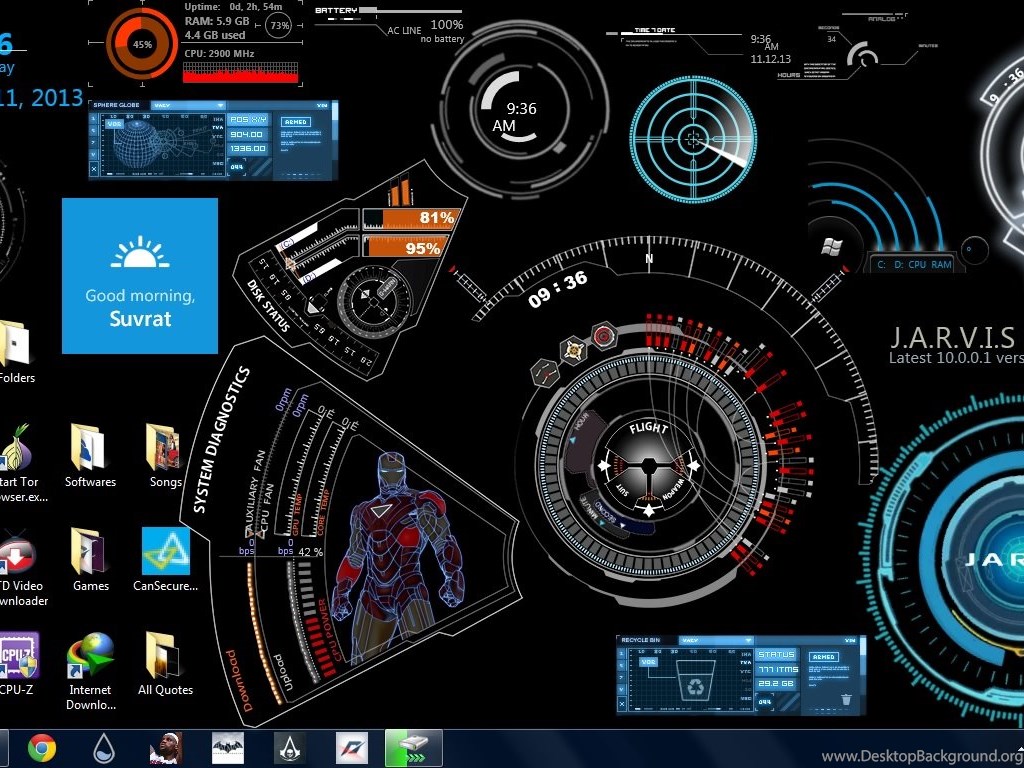
Task: Select the All Quotes folder icon
Action: point(165,664)
